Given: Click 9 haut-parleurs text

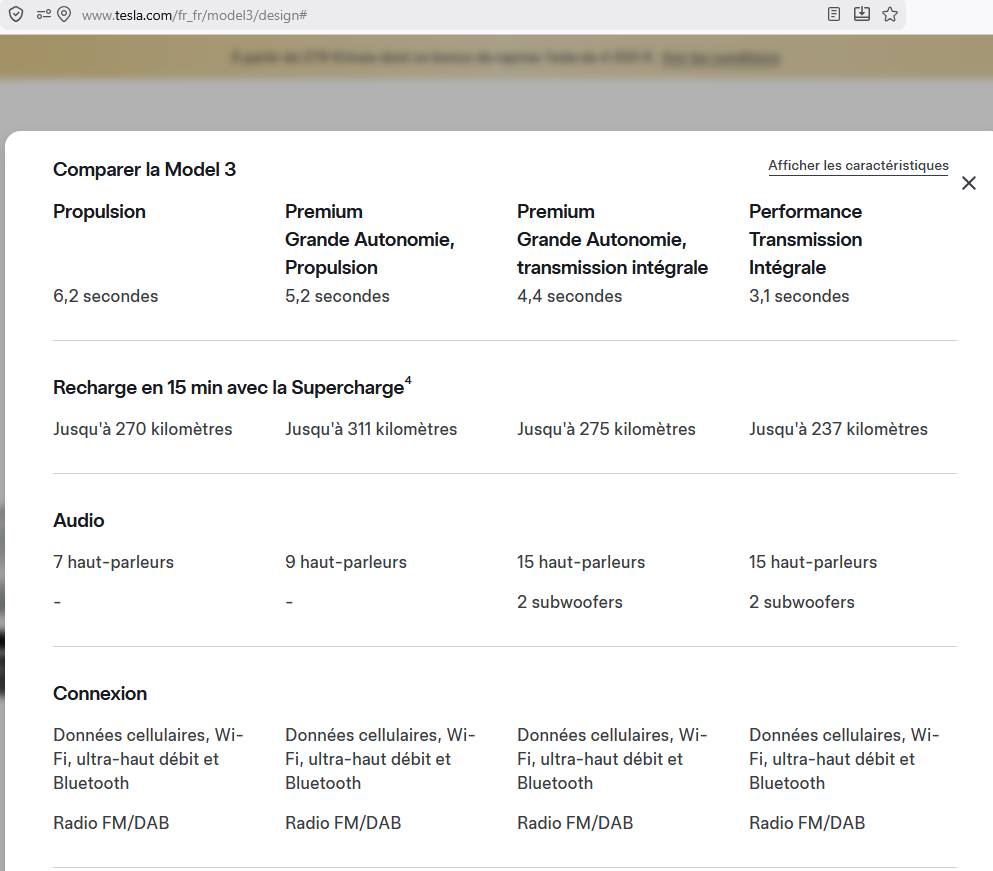Looking at the screenshot, I should tap(346, 562).
